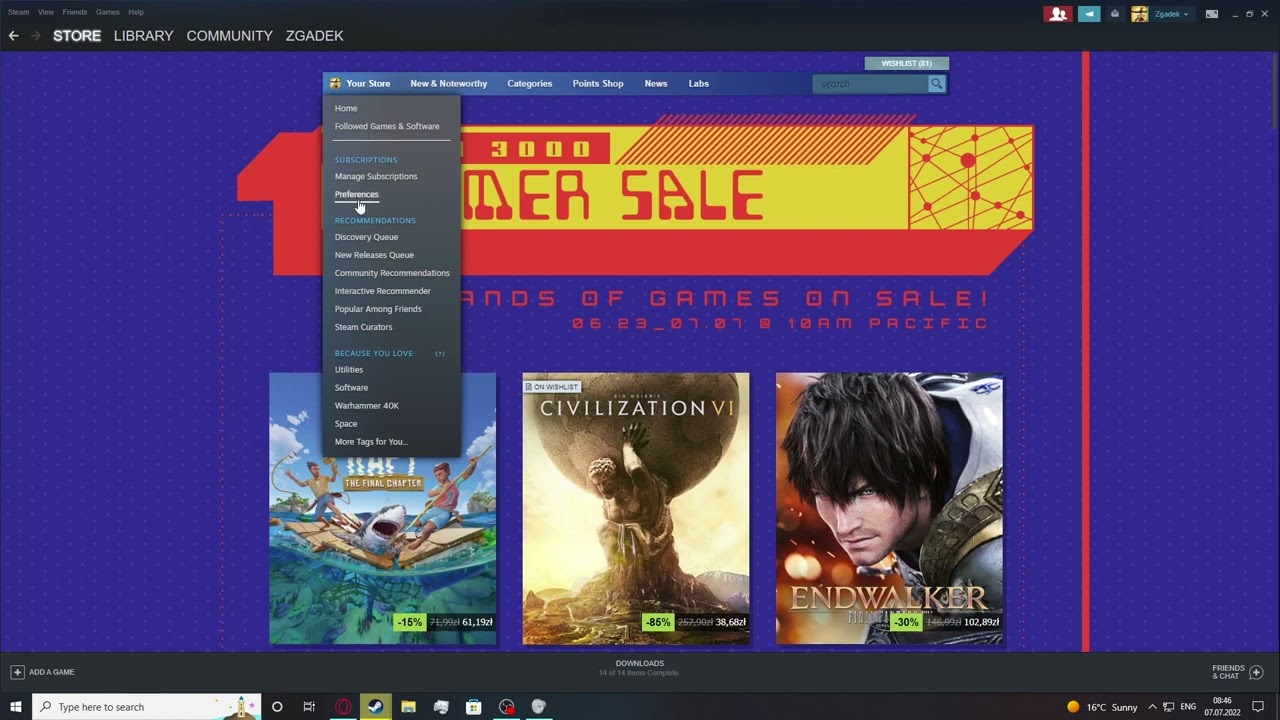The height and width of the screenshot is (720, 1280).
Task: Click the Zgadek profile avatar
Action: click(1139, 14)
